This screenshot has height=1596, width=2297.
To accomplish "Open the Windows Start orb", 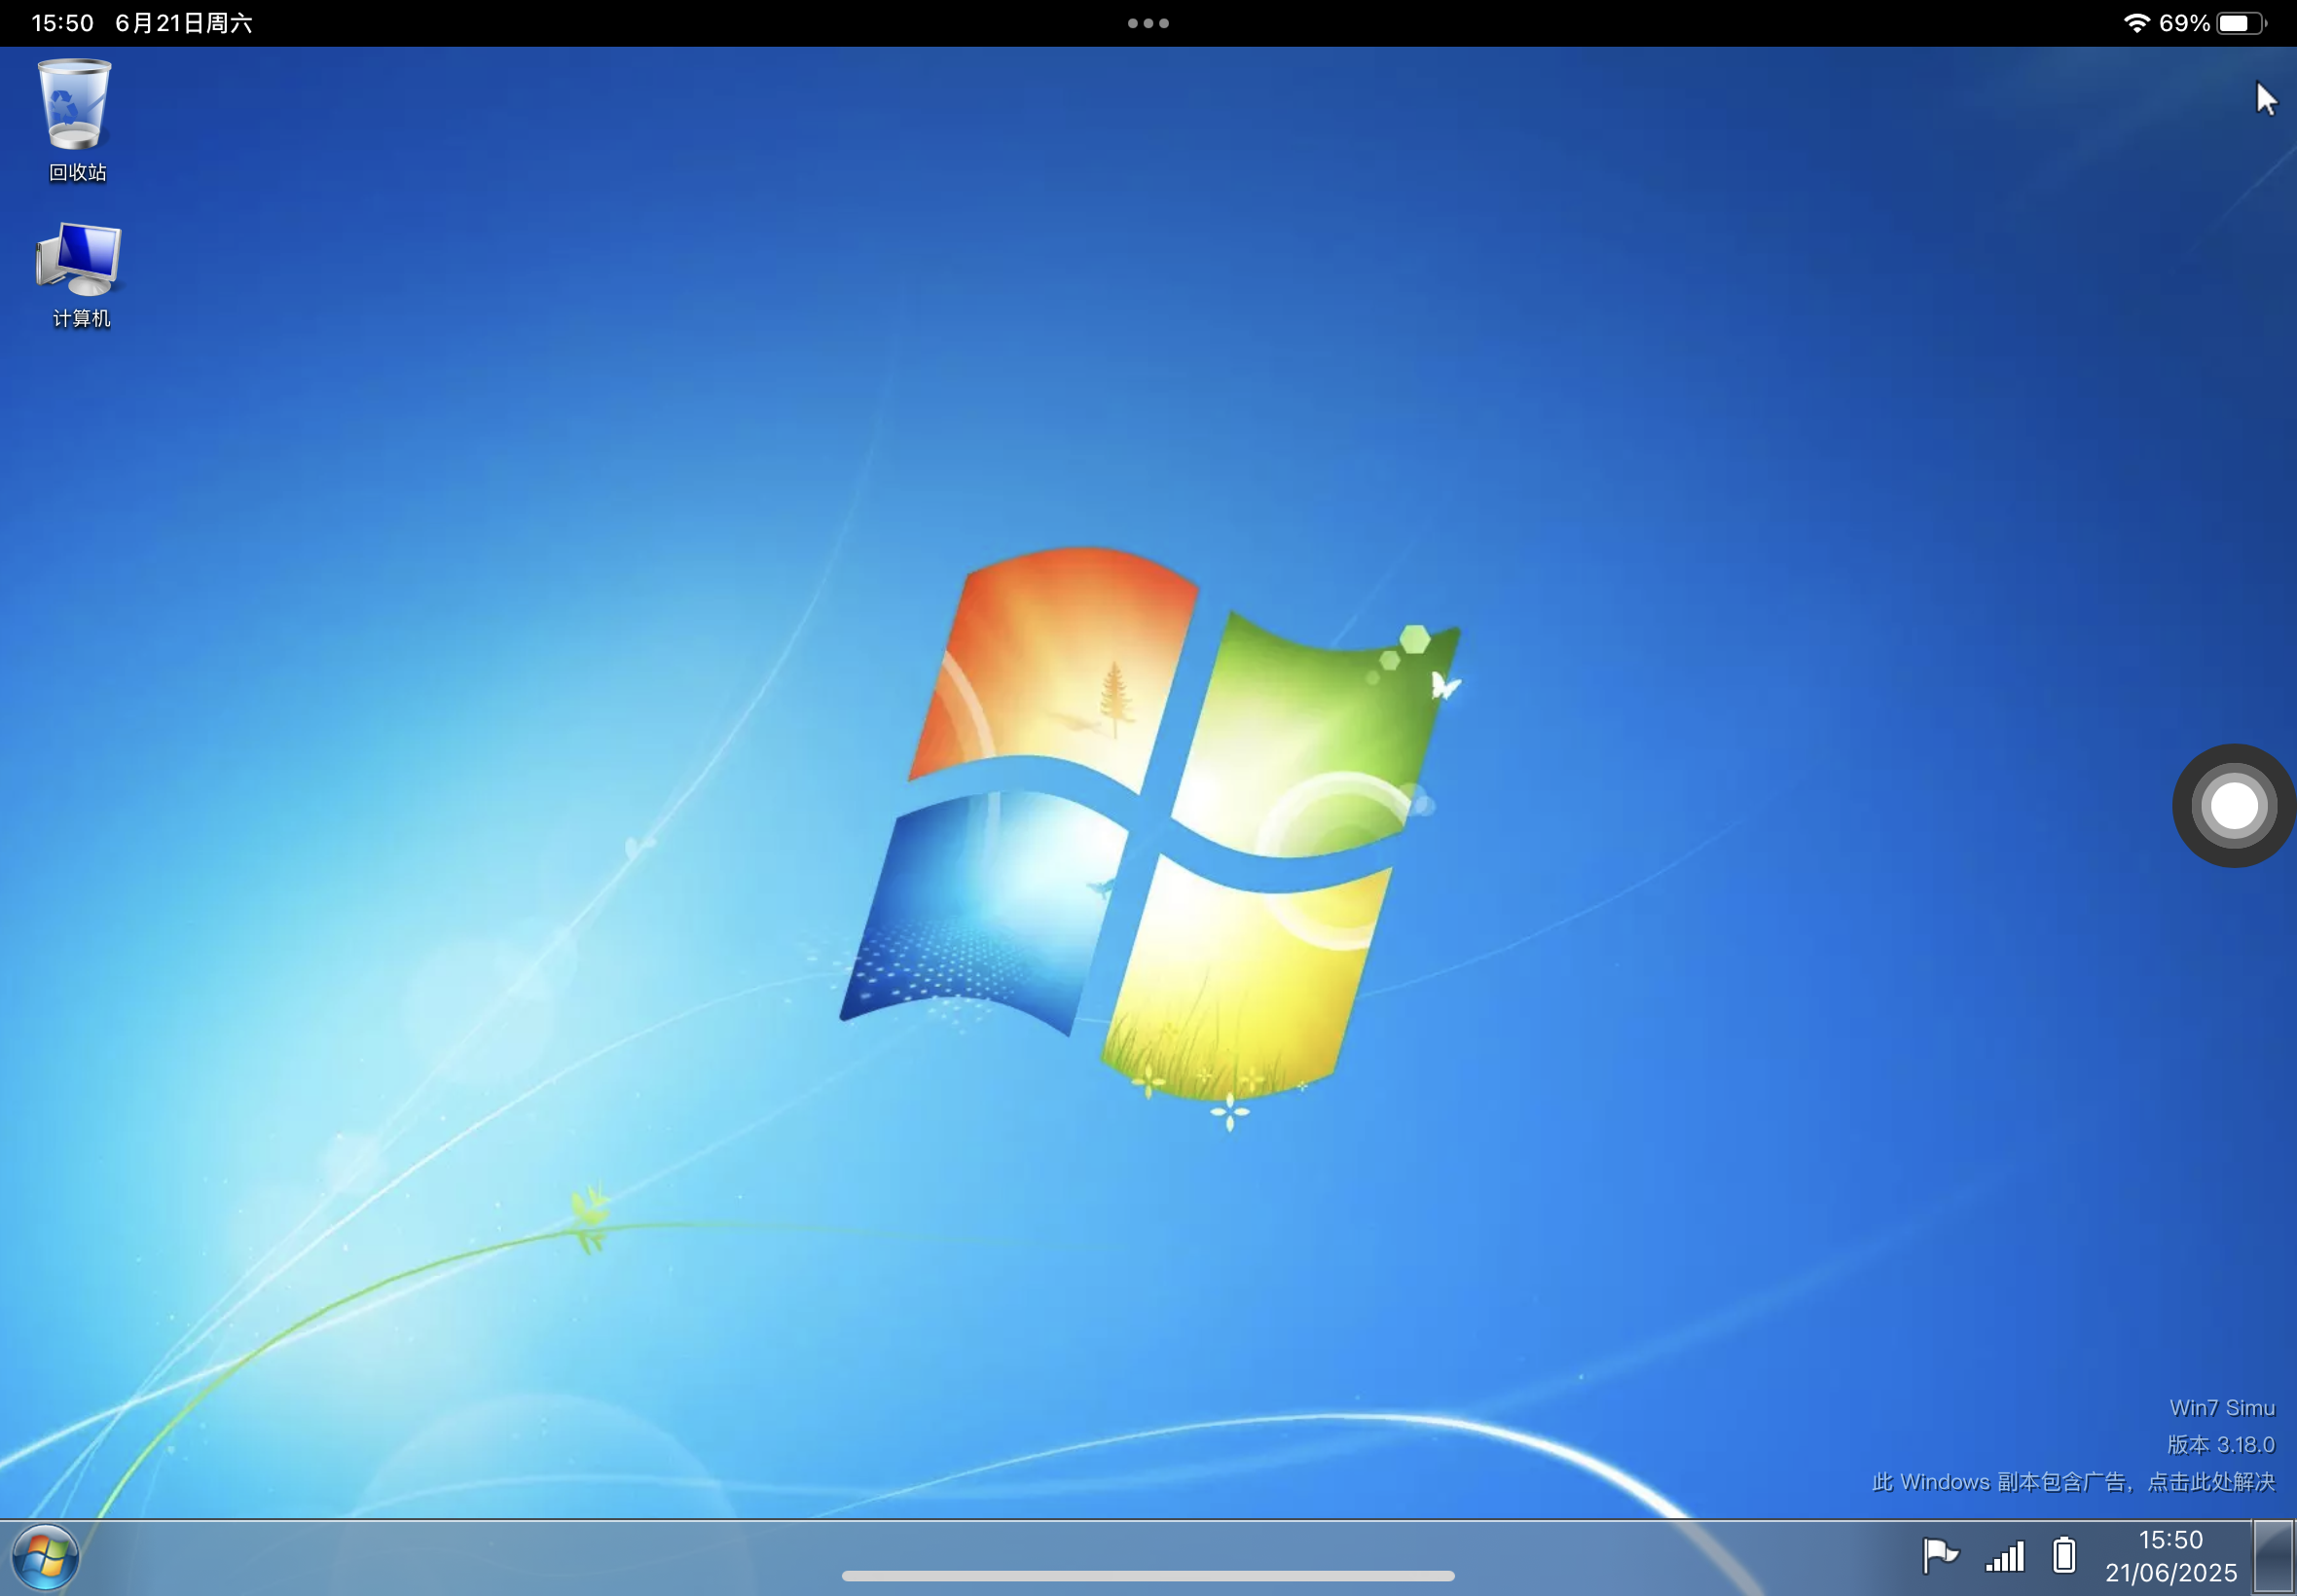I will point(45,1557).
